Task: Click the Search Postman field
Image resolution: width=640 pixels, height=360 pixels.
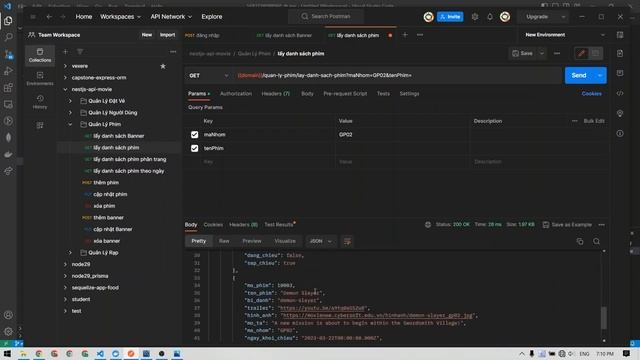Action: pyautogui.click(x=326, y=16)
